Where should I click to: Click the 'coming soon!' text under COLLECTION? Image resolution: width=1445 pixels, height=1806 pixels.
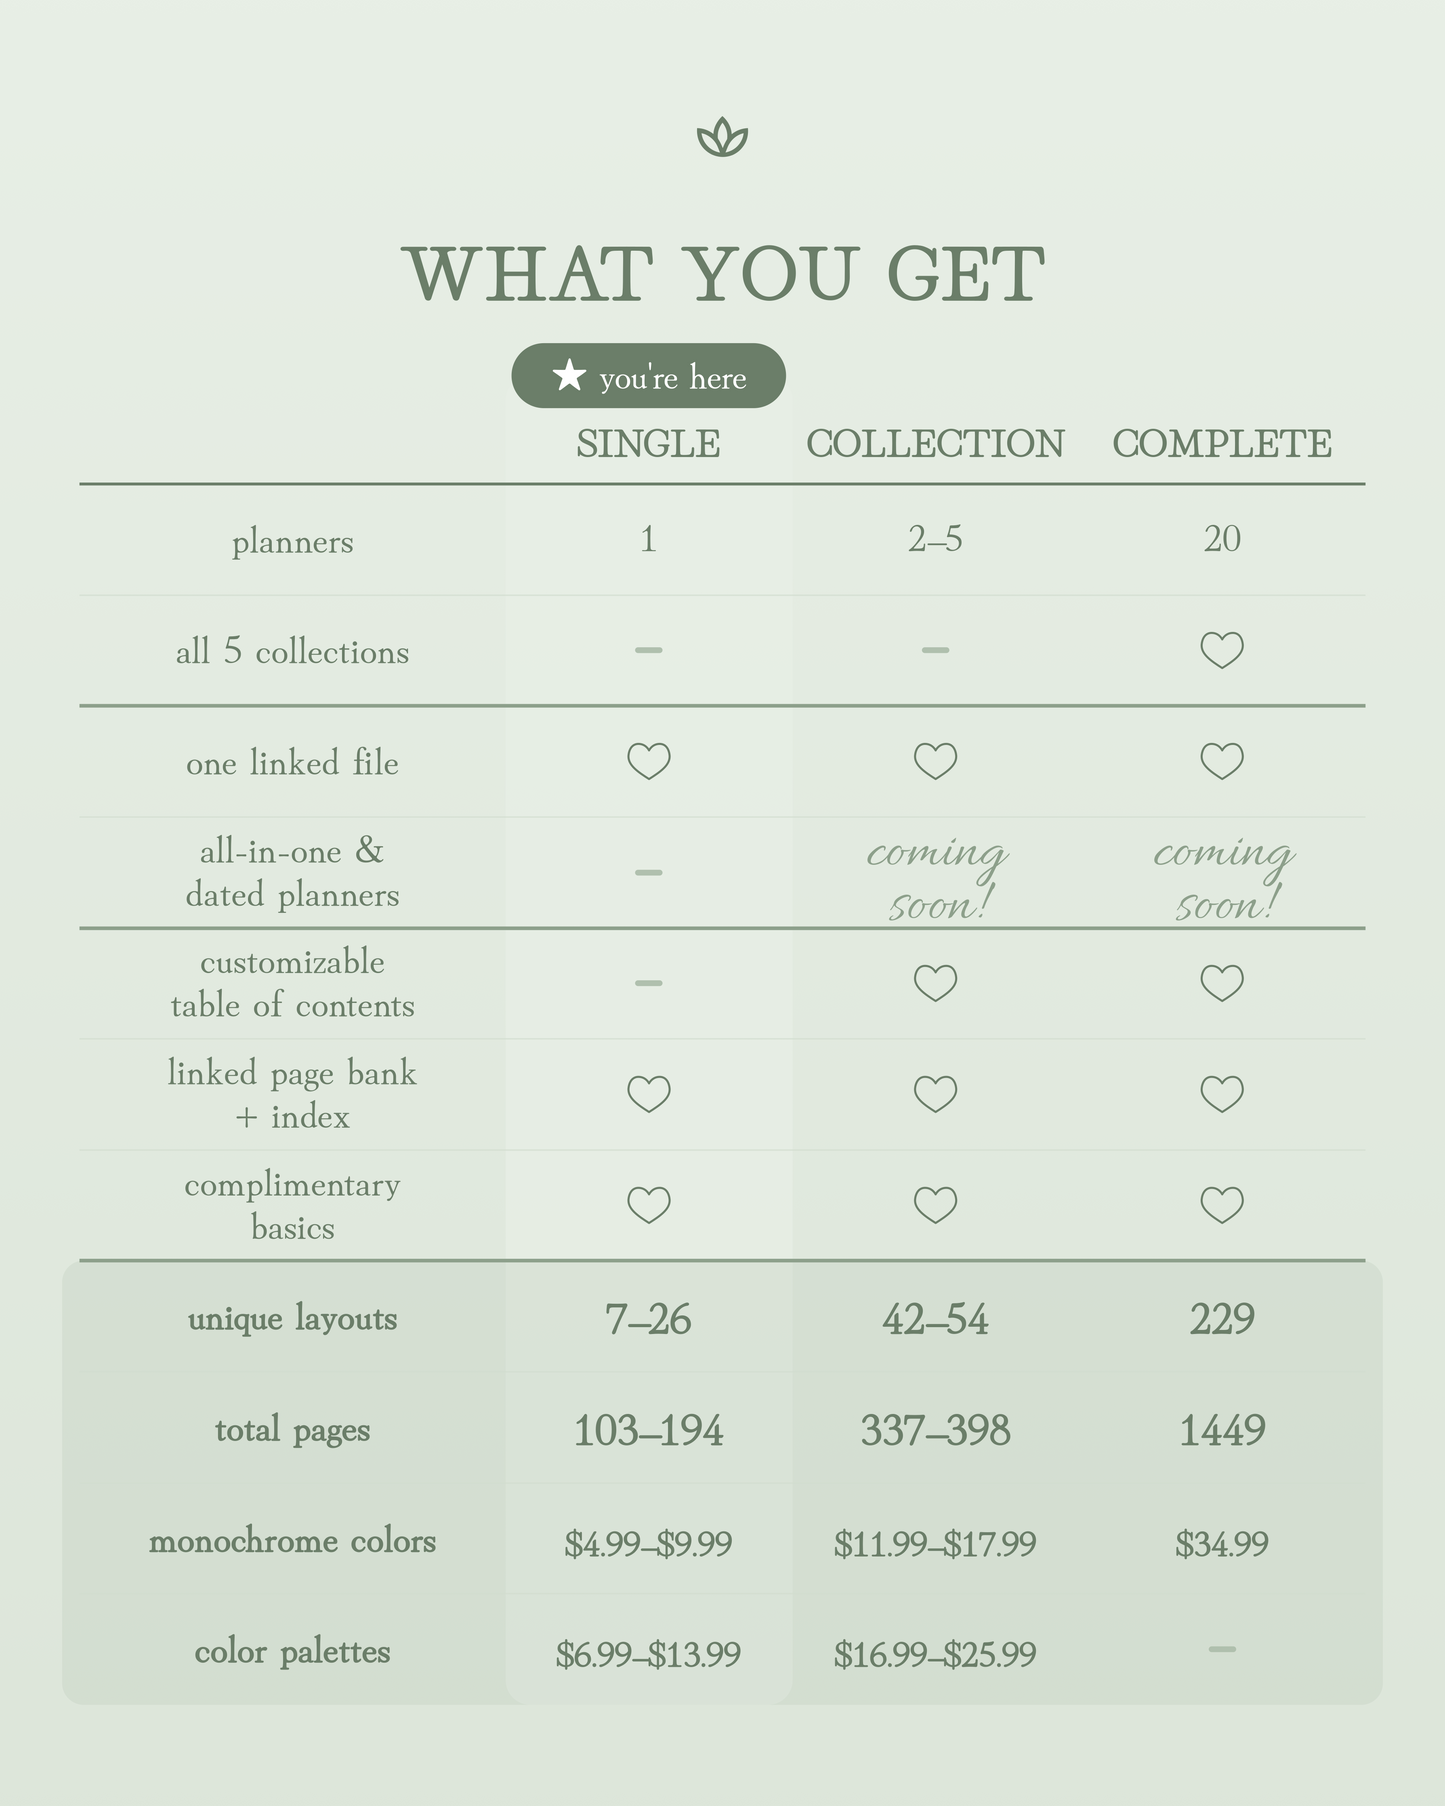935,878
